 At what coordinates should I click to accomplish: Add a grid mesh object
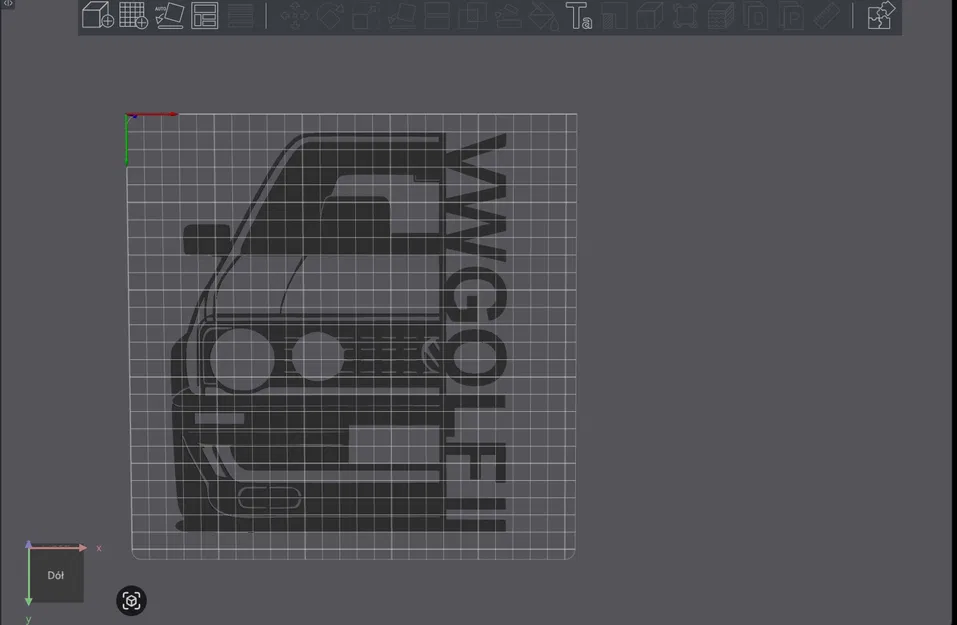[131, 17]
